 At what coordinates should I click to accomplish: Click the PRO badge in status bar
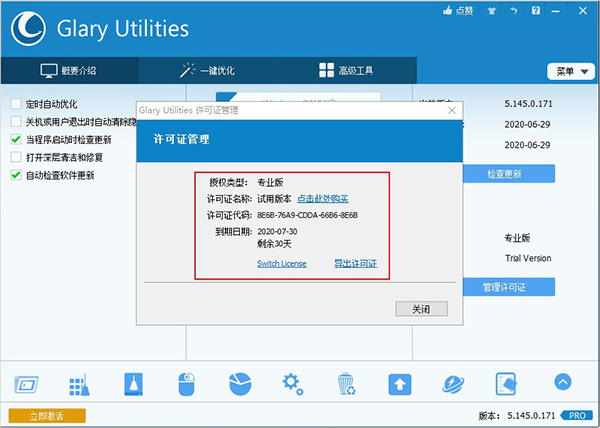577,415
